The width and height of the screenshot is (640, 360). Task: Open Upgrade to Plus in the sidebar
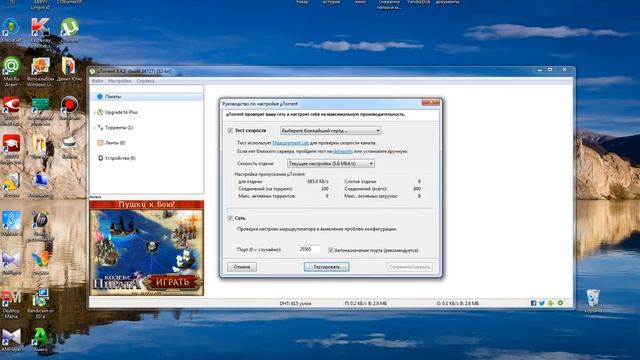pyautogui.click(x=121, y=112)
